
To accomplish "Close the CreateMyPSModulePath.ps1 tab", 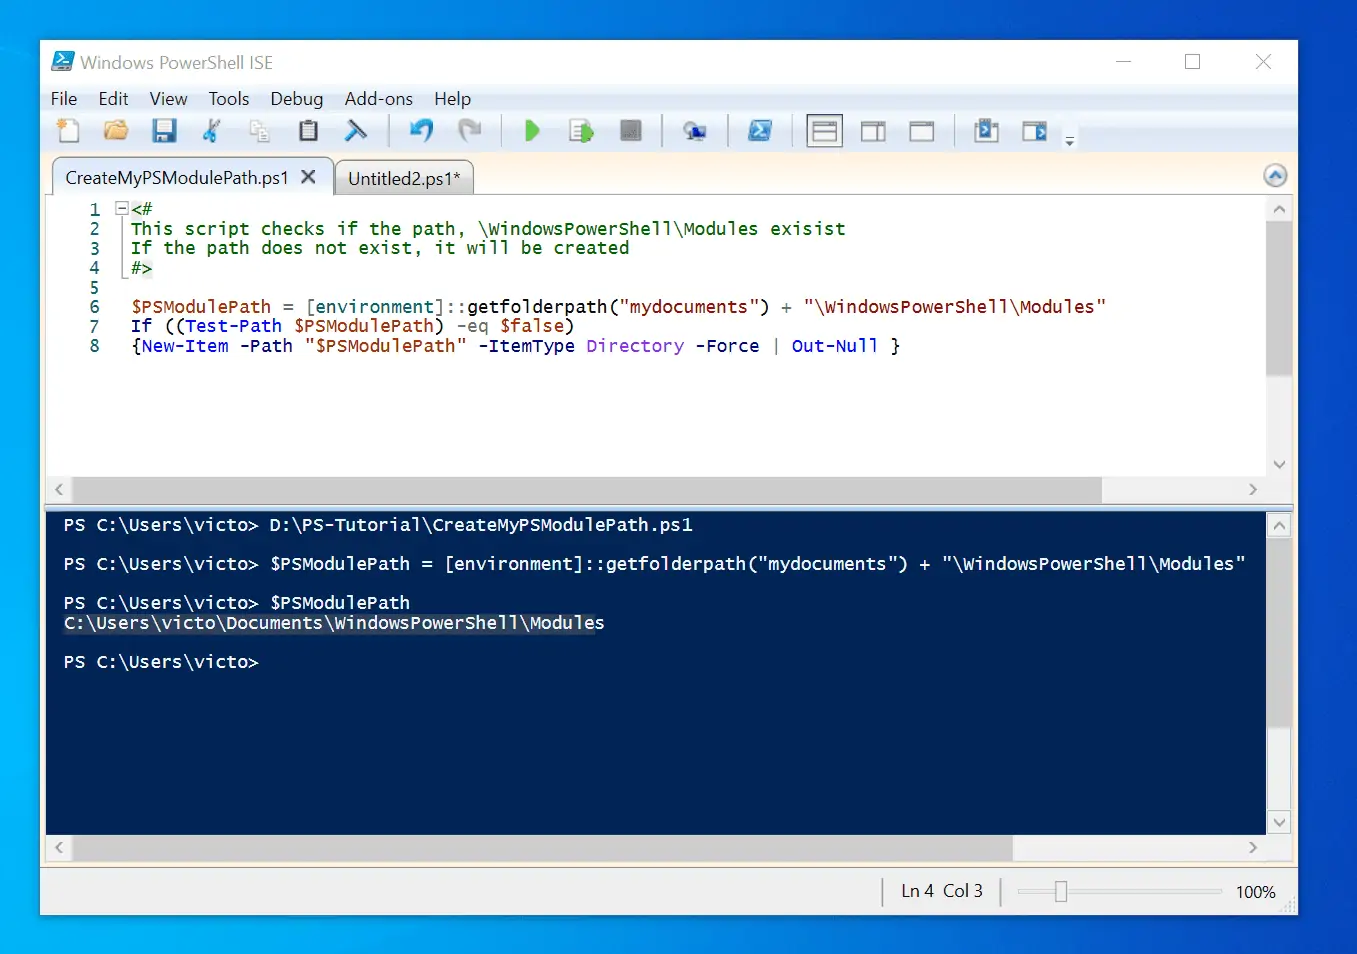I will [x=309, y=176].
